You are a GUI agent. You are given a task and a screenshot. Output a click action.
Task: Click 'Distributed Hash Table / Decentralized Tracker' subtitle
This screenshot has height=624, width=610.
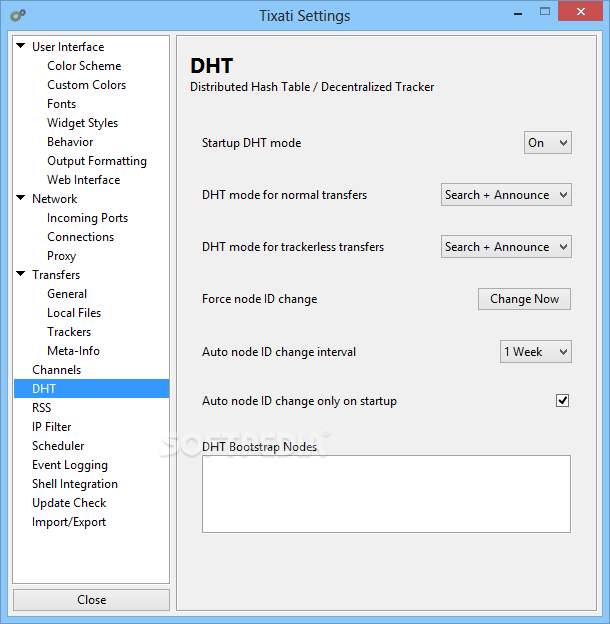tap(312, 87)
